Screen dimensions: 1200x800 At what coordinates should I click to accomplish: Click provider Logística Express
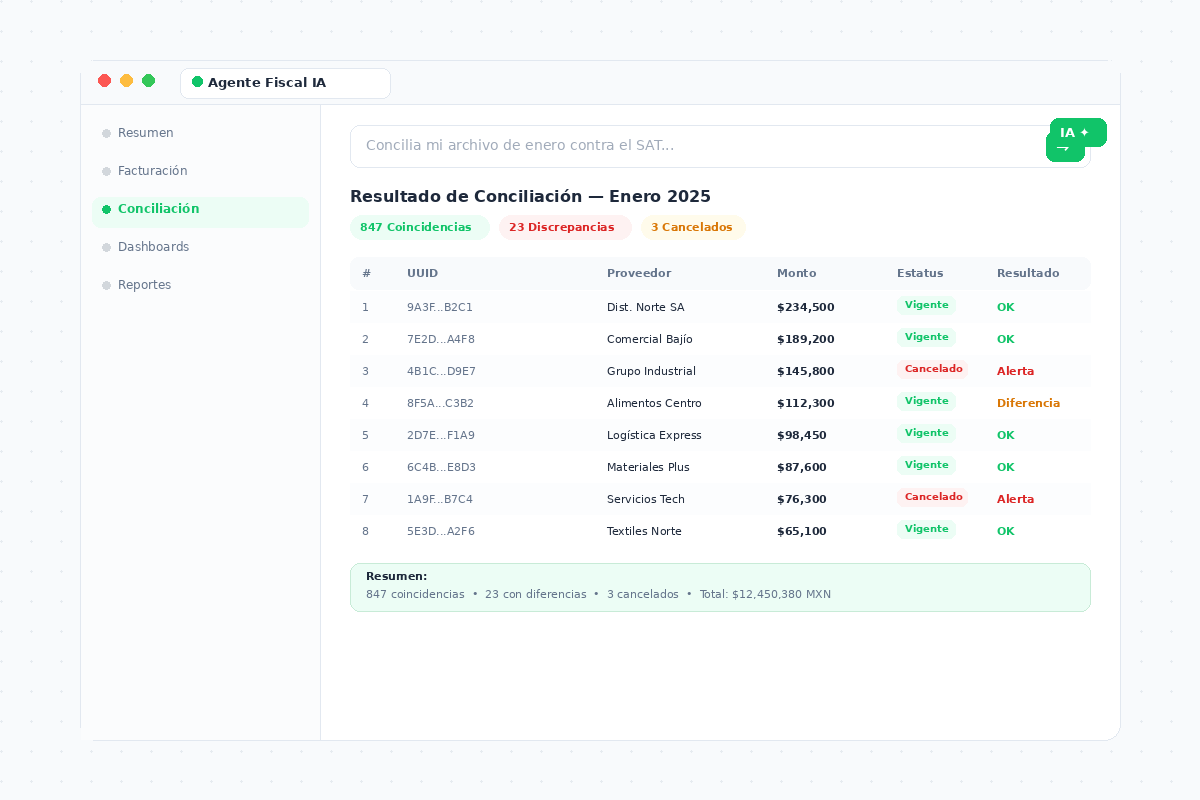tap(654, 435)
